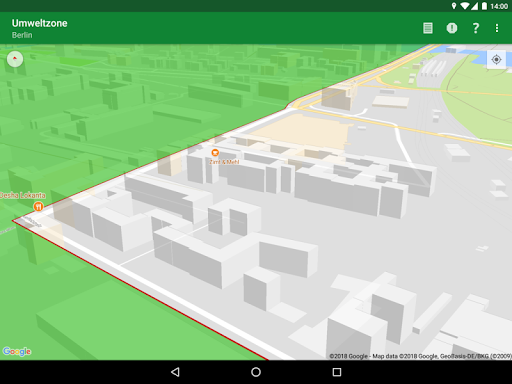
Task: Open the three-dot overflow menu
Action: tap(497, 28)
